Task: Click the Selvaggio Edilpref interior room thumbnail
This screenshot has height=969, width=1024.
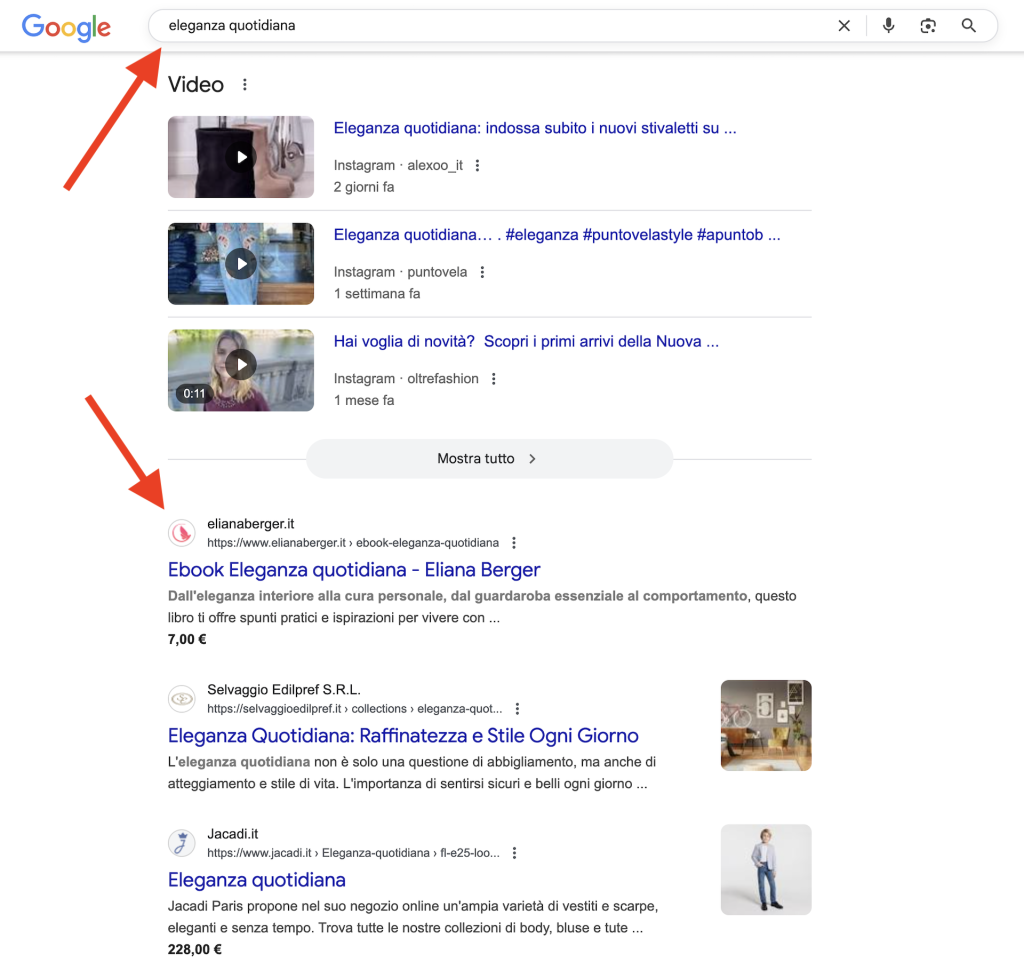Action: click(766, 725)
